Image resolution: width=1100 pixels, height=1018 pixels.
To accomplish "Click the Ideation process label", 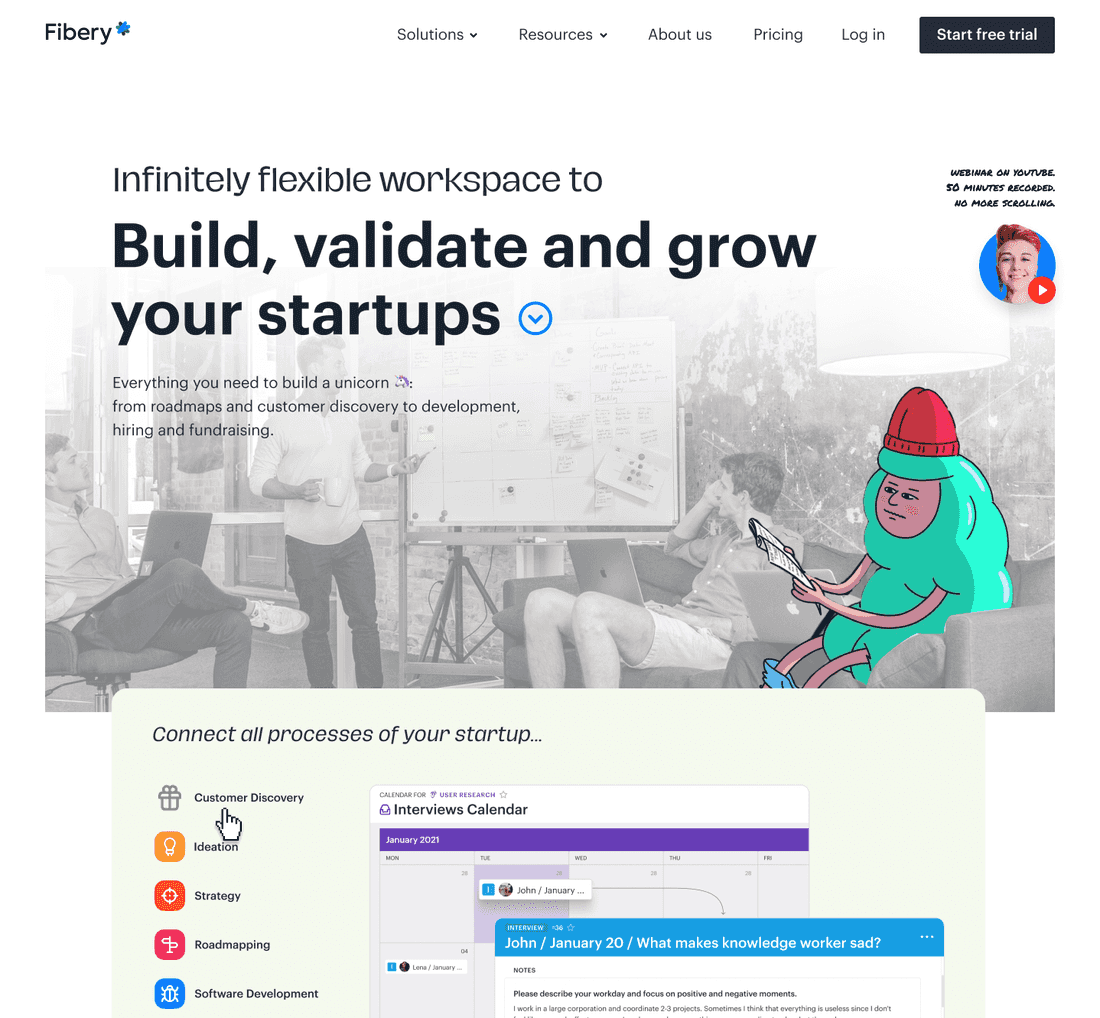I will click(216, 847).
